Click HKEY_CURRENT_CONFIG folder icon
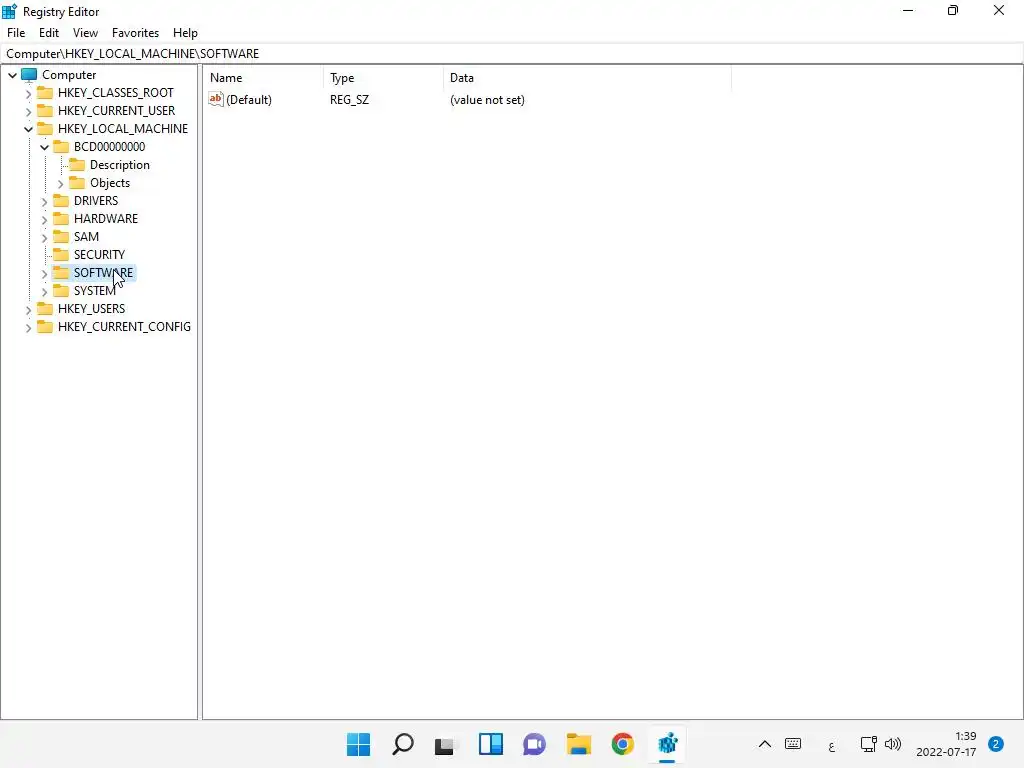 (x=44, y=327)
